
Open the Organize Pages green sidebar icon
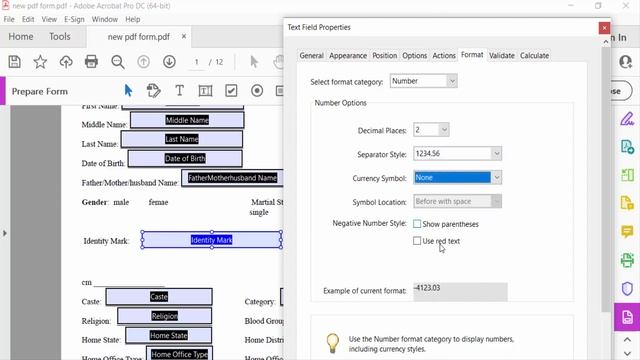[627, 175]
